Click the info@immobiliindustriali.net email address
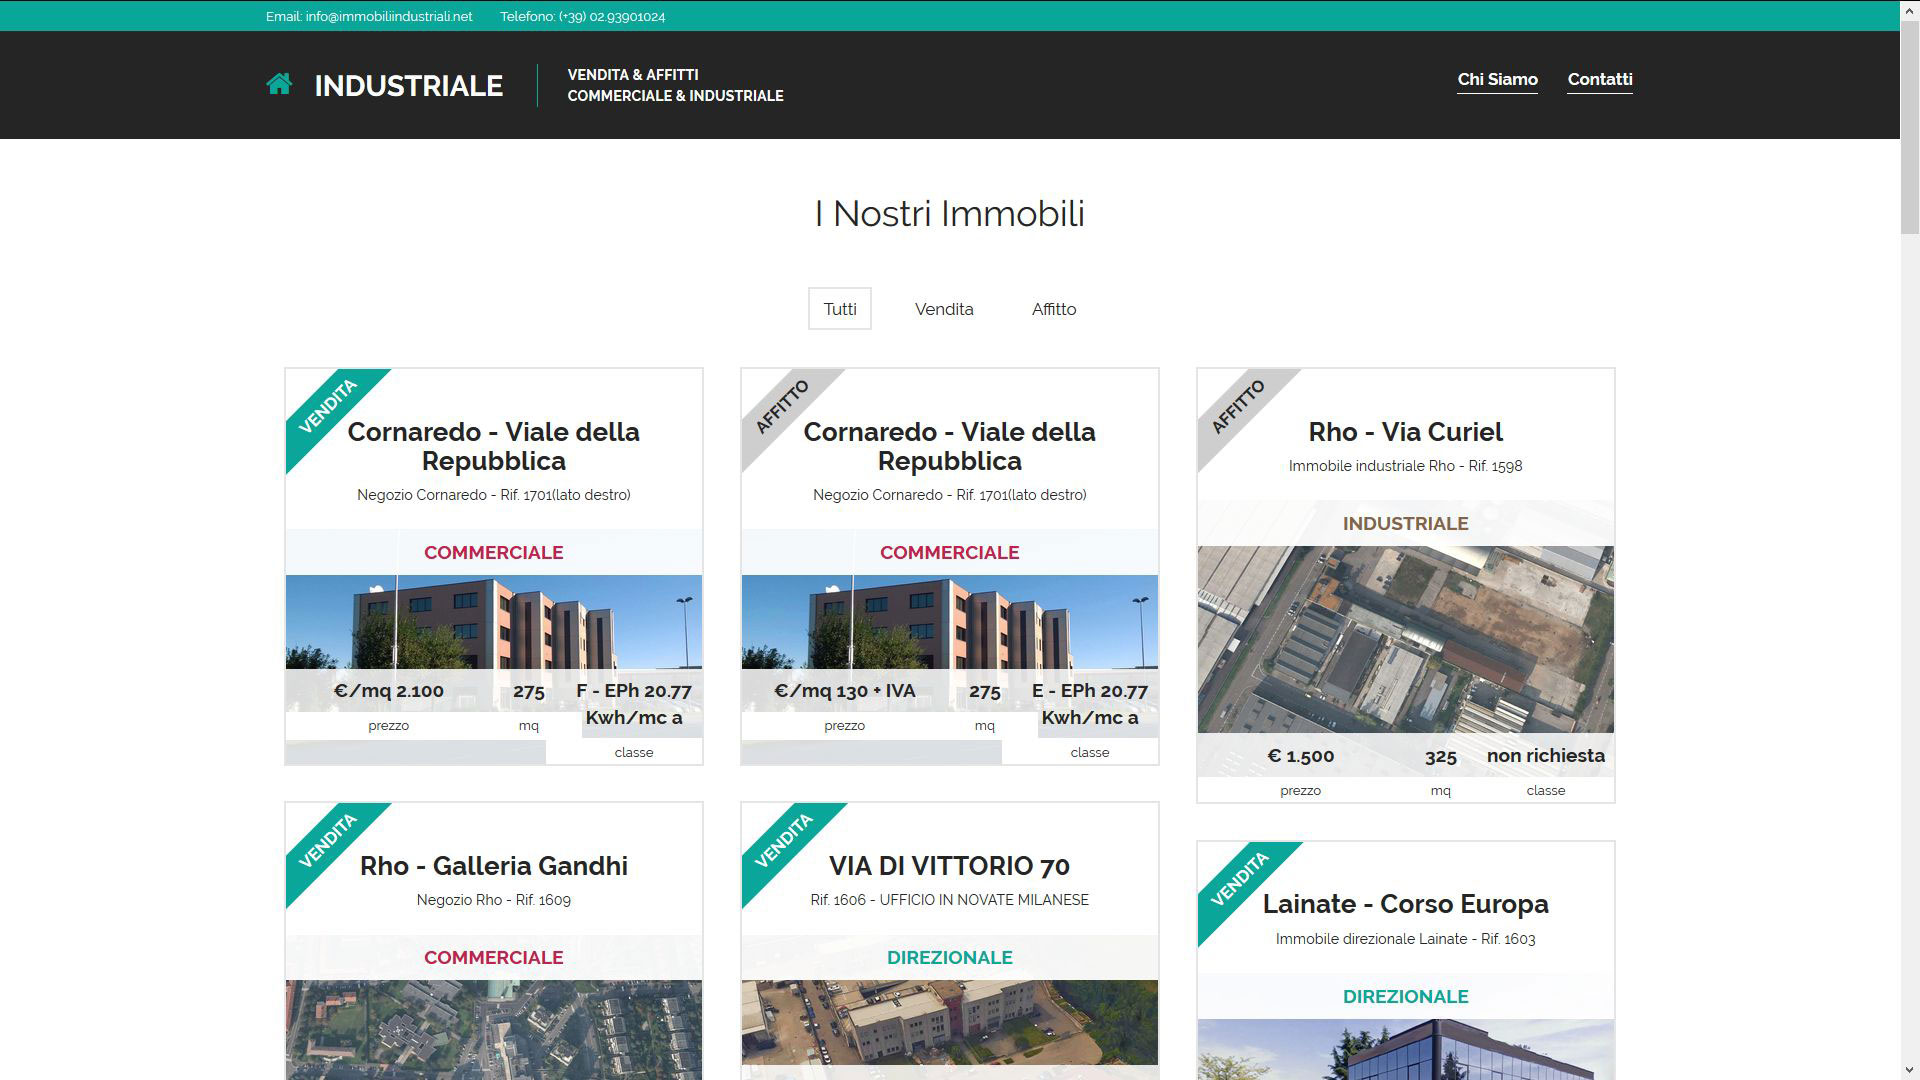Screen dimensions: 1920x1080 389,16
